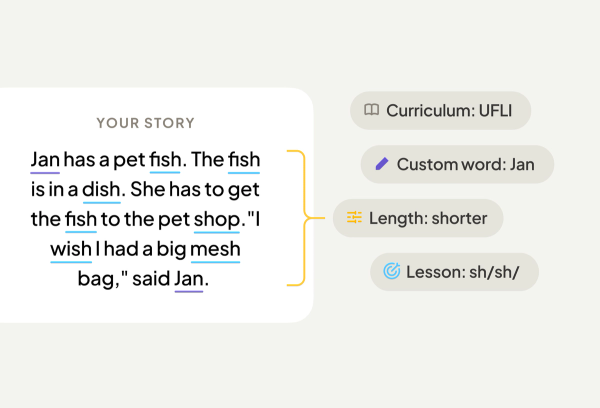Click the yellow bracket connector

pos(296,218)
